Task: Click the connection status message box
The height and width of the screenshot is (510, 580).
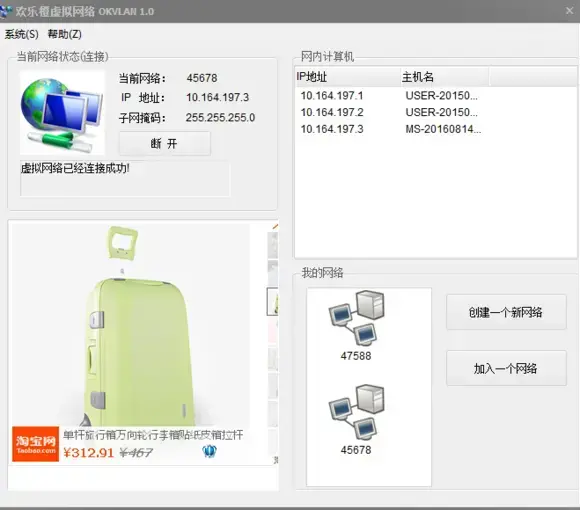Action: [125, 178]
